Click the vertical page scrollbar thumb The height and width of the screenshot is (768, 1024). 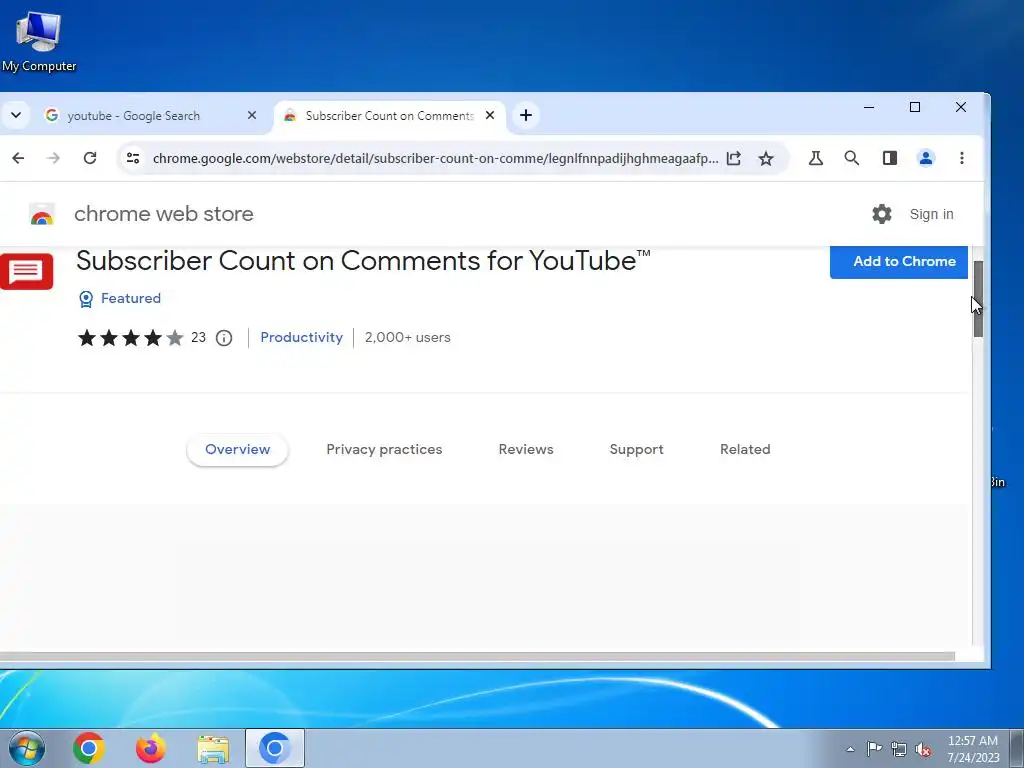pyautogui.click(x=978, y=299)
